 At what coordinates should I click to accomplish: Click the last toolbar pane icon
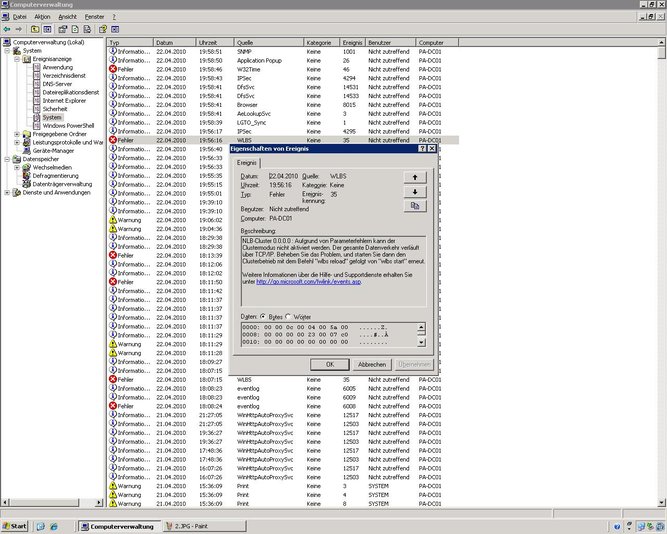tap(115, 29)
